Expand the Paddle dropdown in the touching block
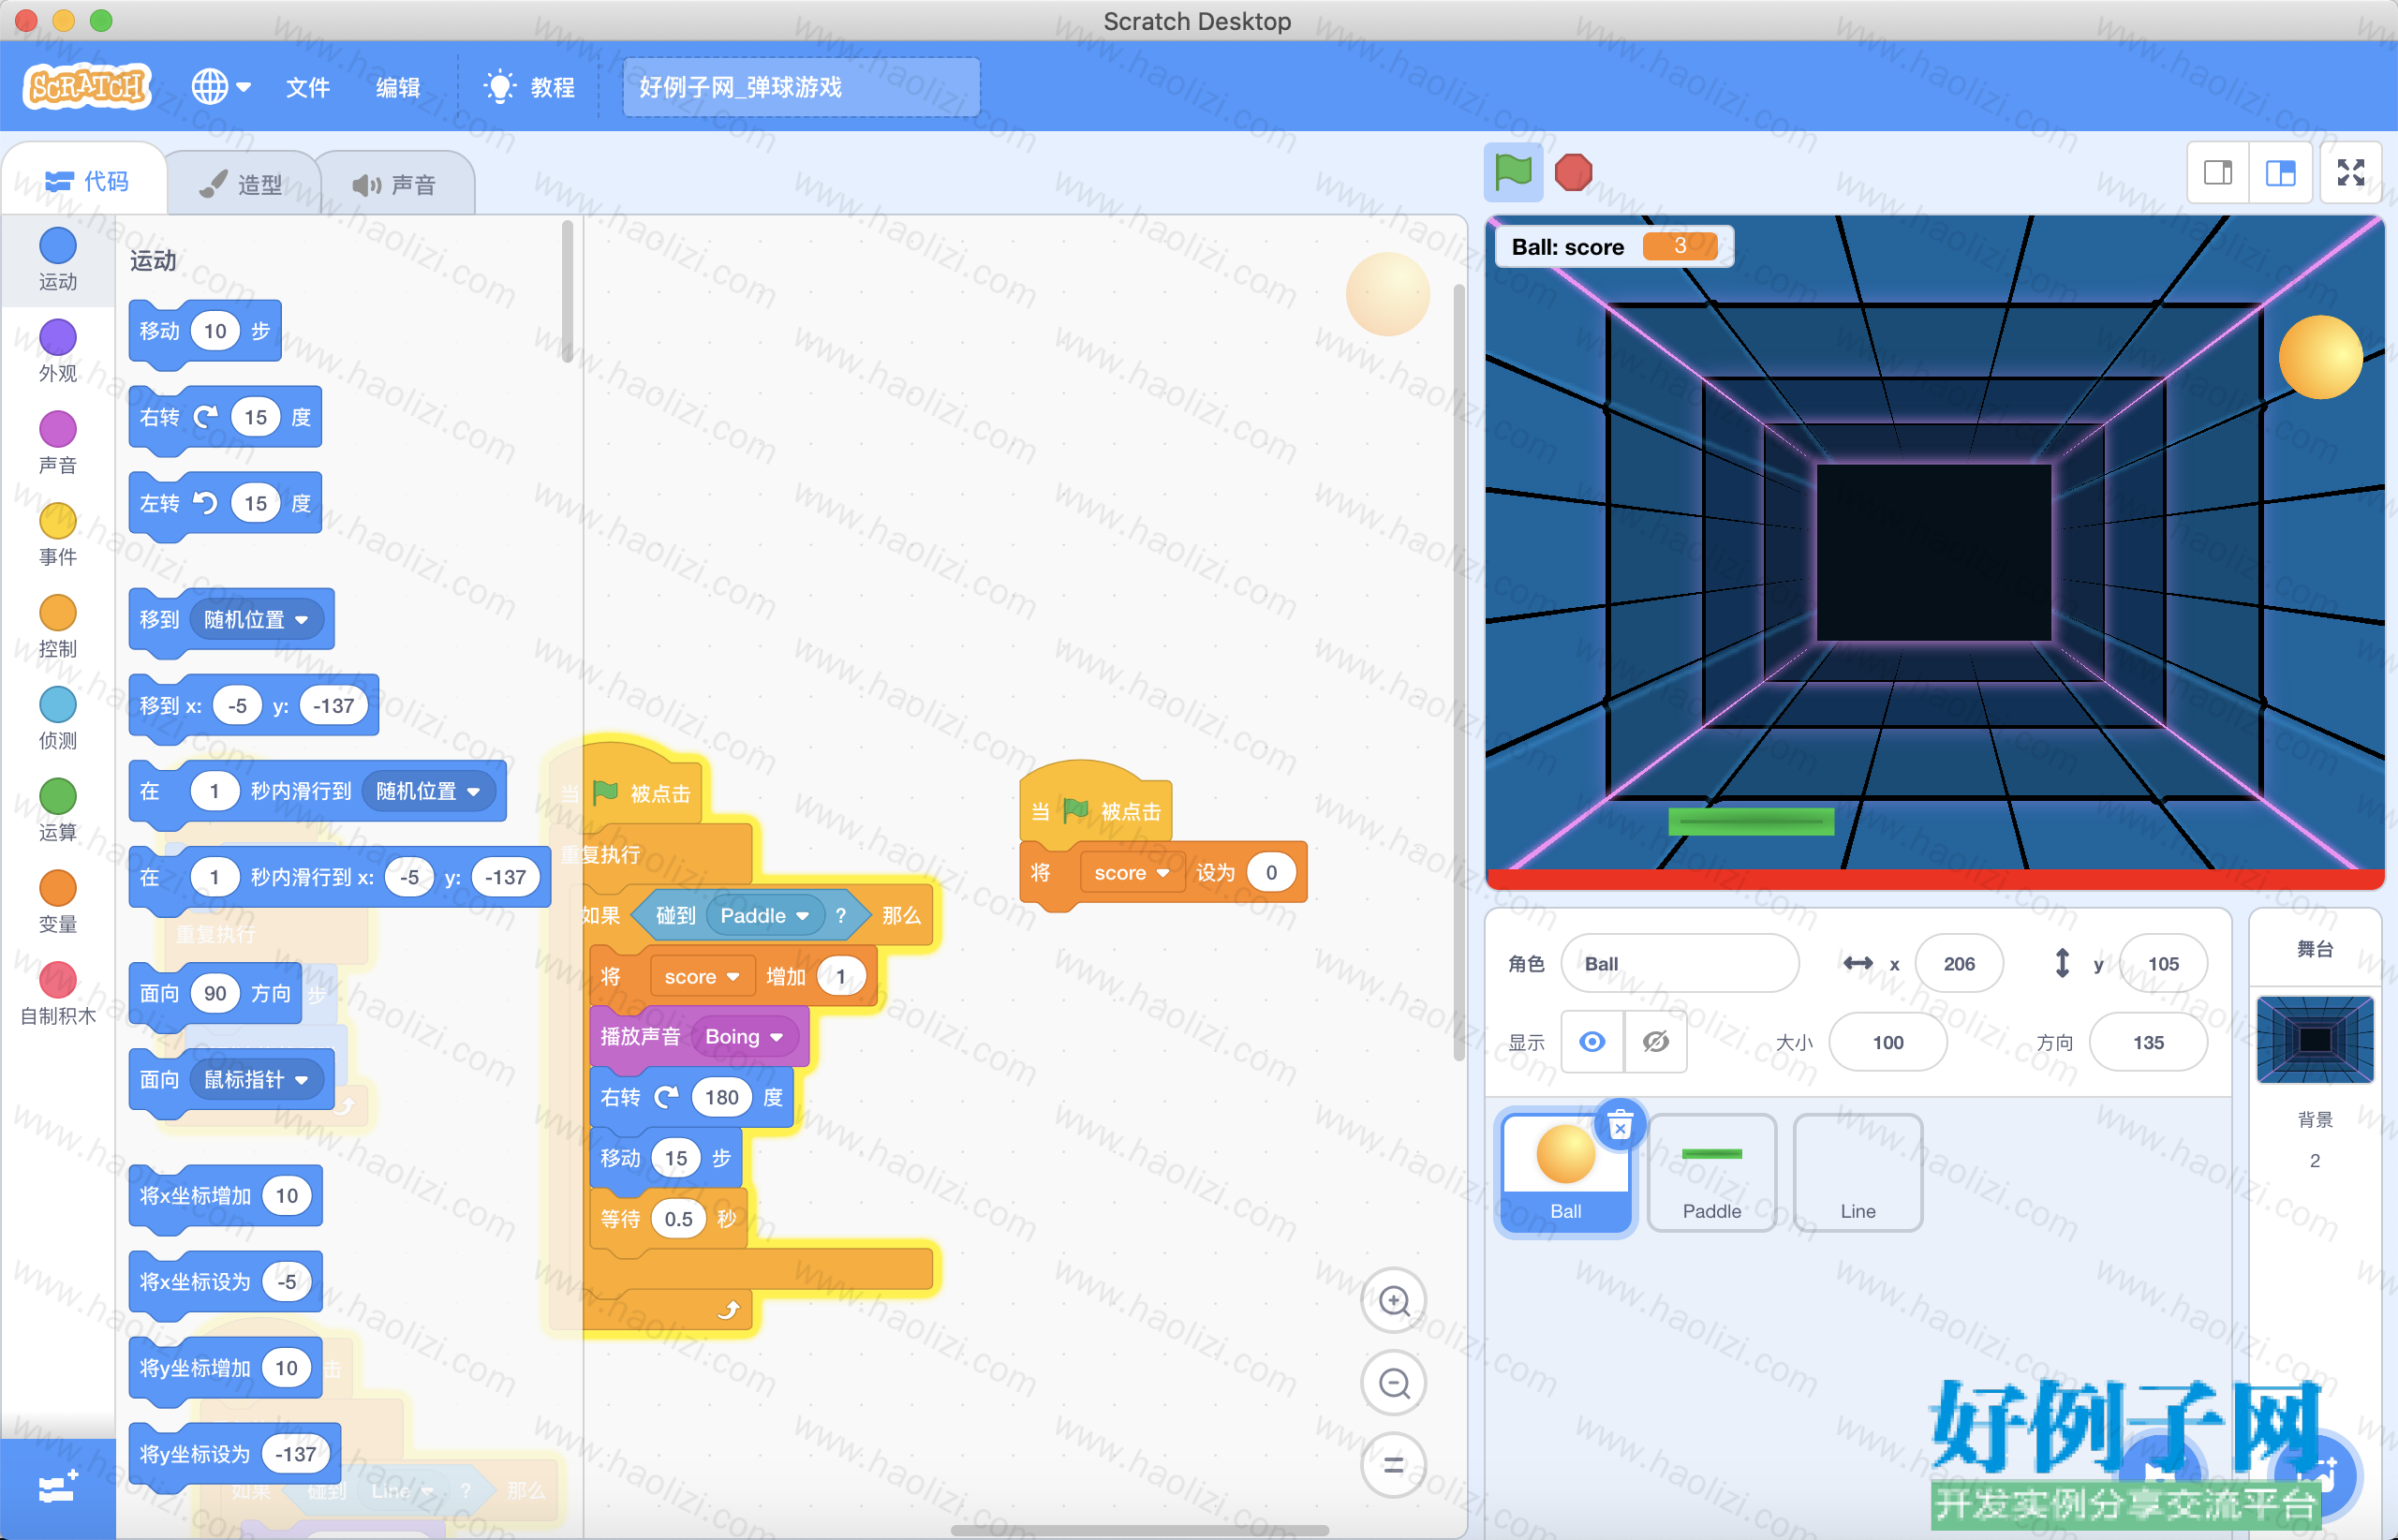This screenshot has width=2398, height=1540. click(x=802, y=916)
